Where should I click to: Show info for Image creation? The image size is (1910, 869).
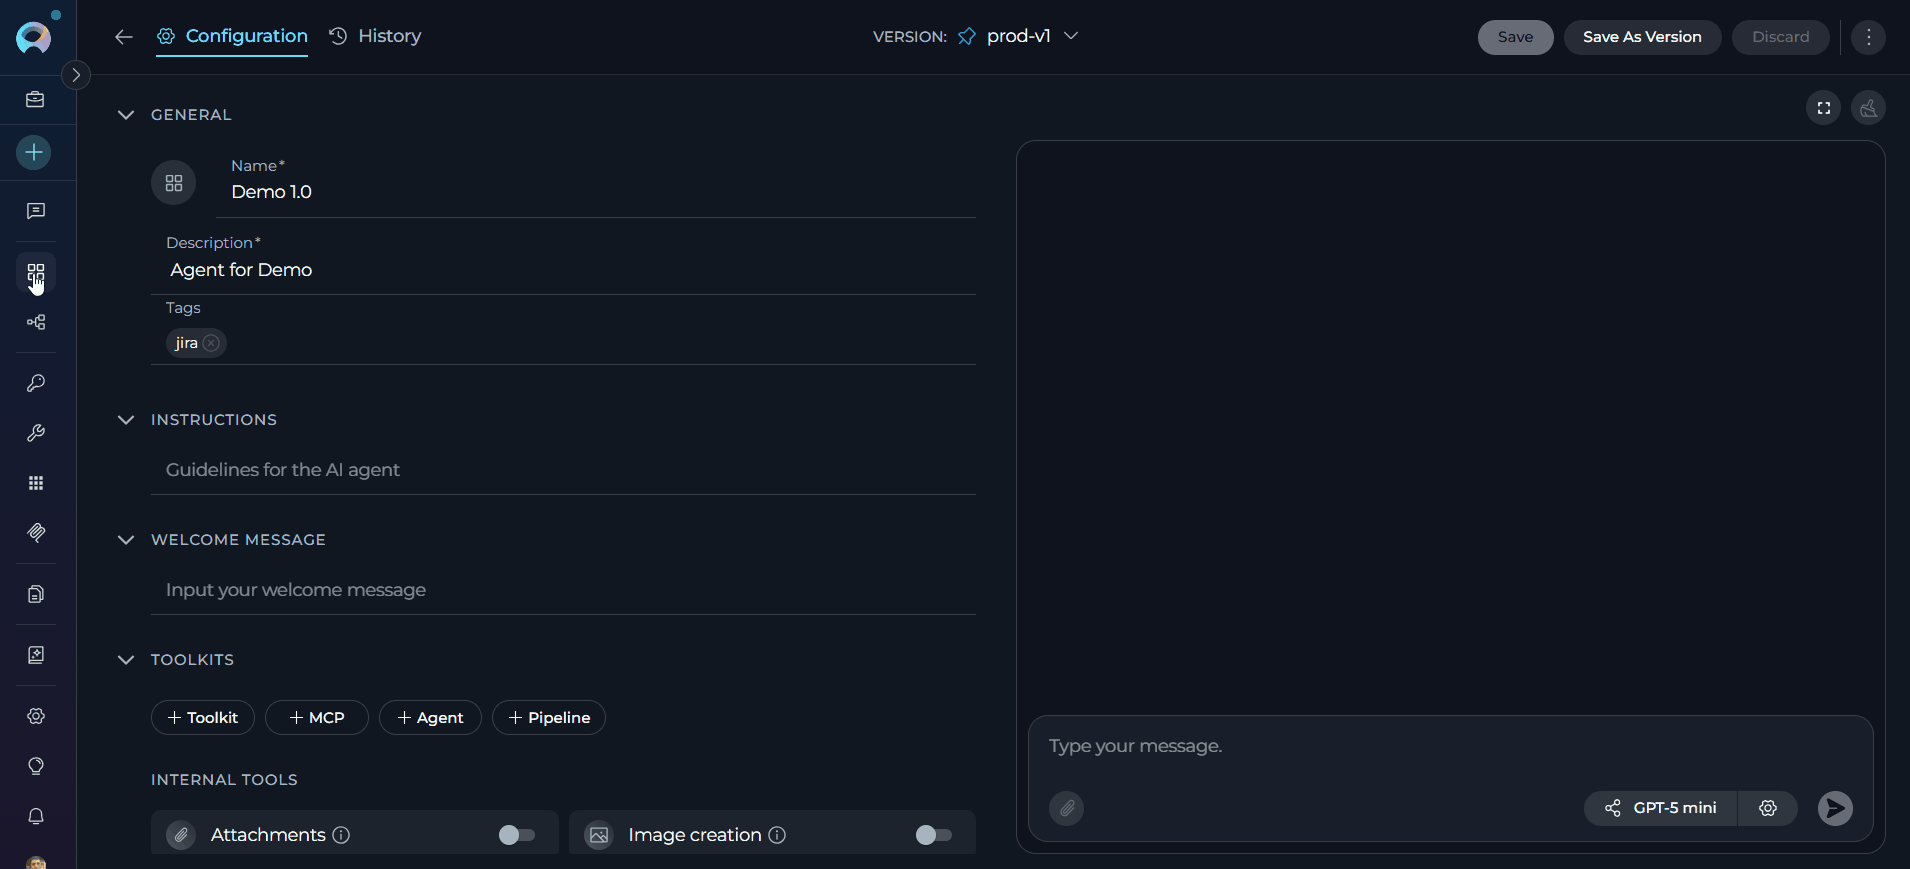tap(777, 835)
